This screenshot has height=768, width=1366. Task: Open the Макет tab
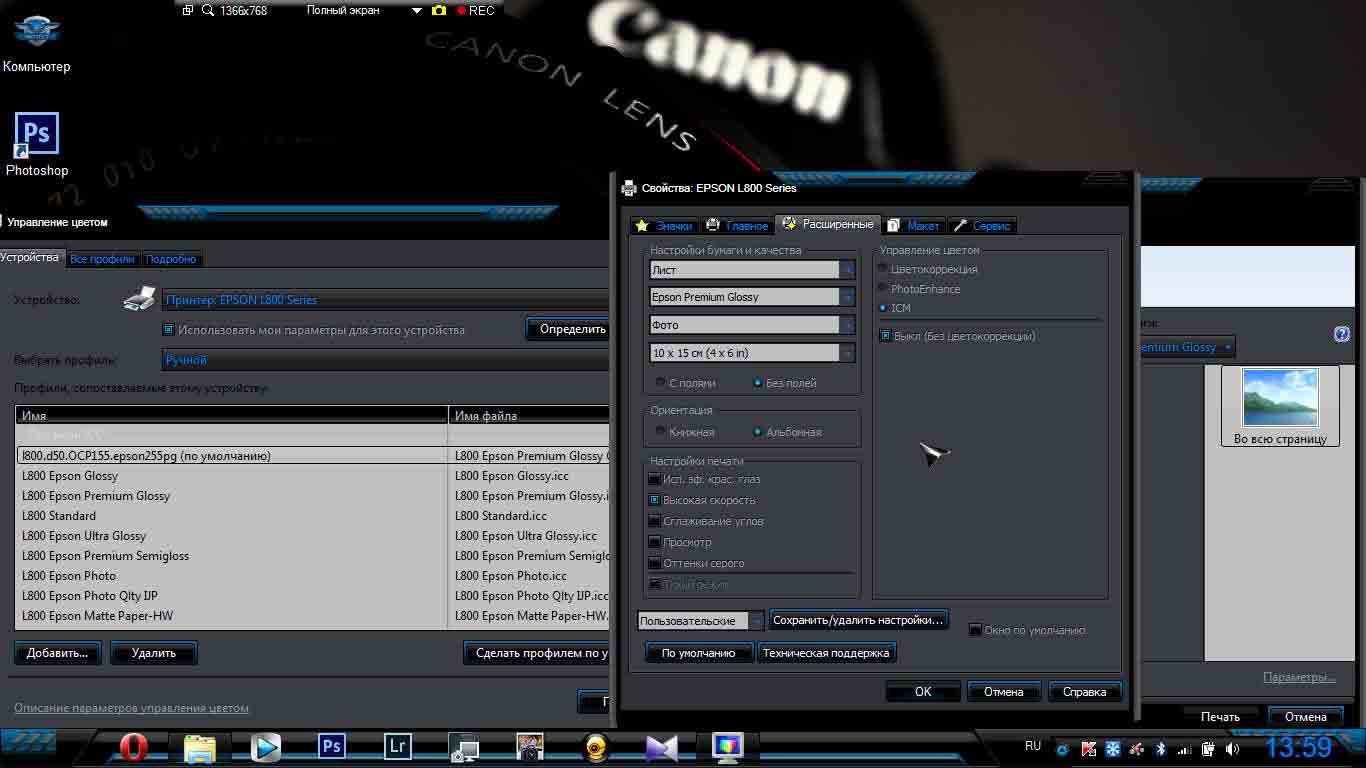[914, 226]
